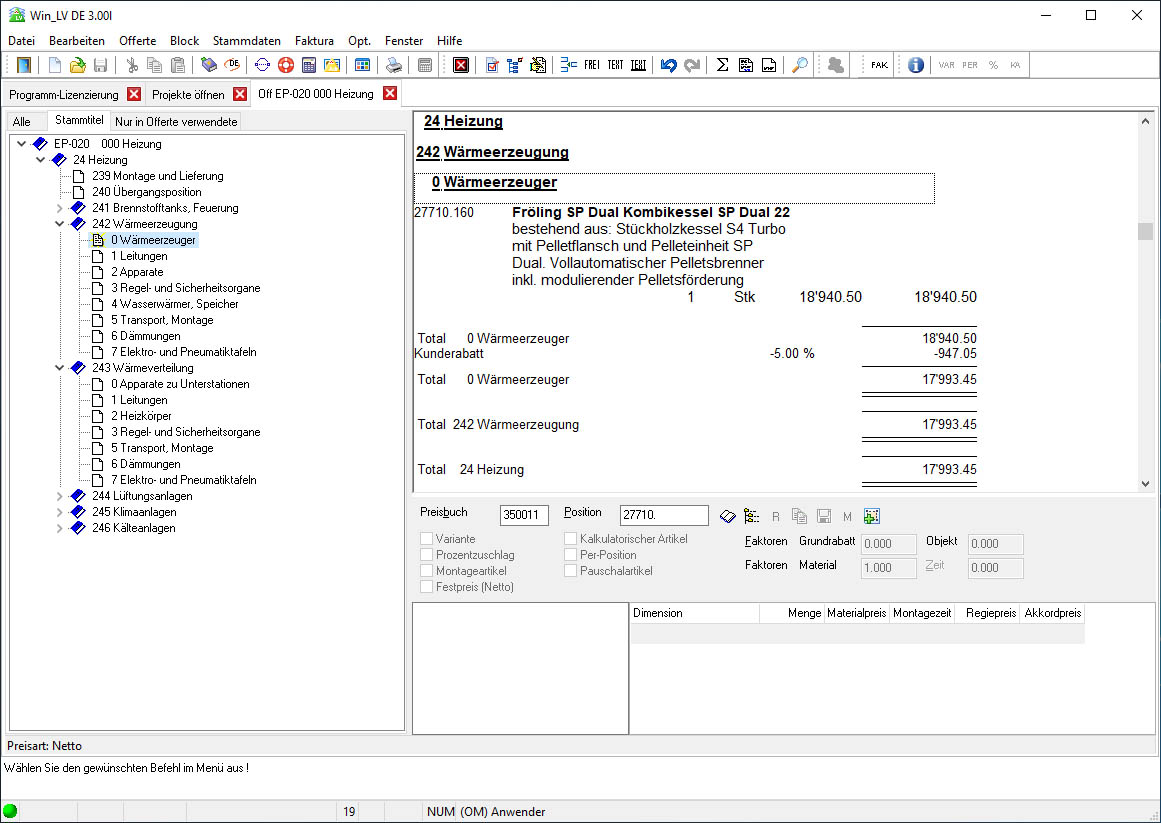Select the Nur in Offerte verwendete tab
The width and height of the screenshot is (1161, 823).
tap(176, 121)
